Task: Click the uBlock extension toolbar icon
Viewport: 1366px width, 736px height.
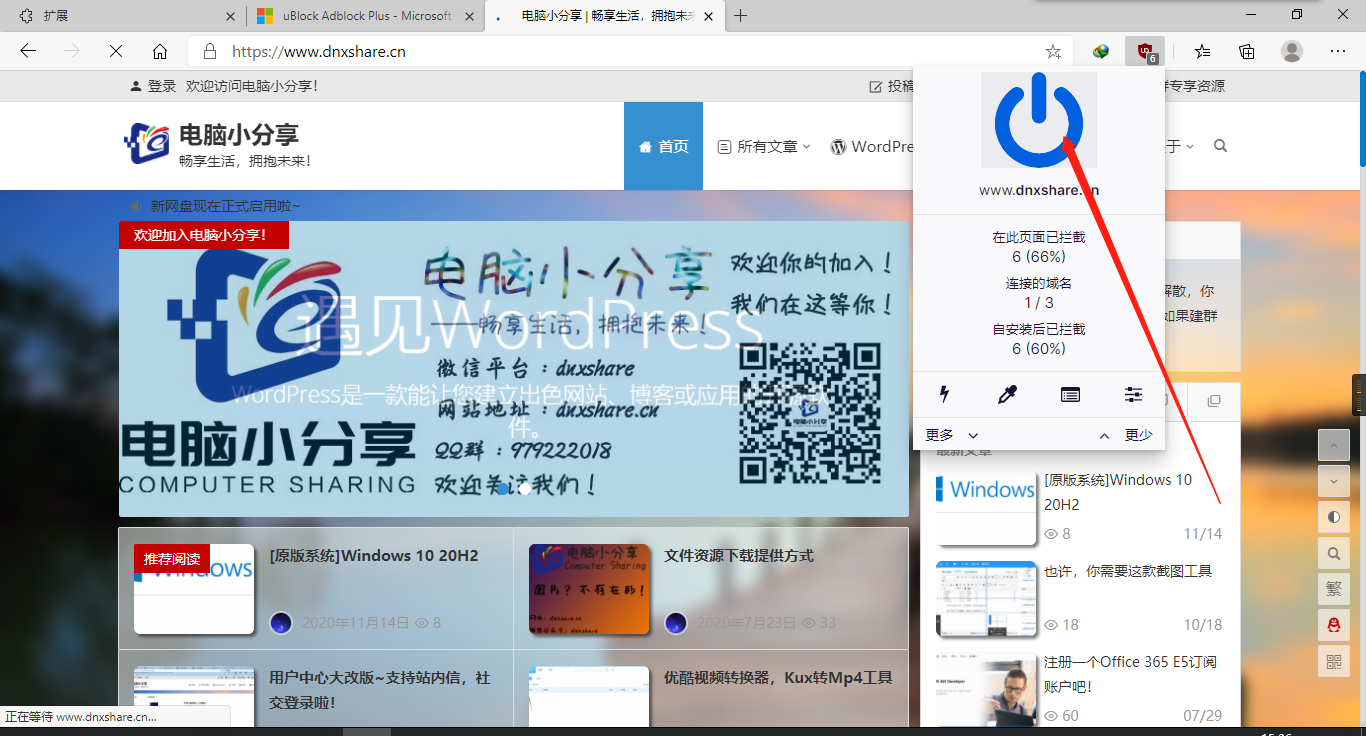Action: pyautogui.click(x=1145, y=51)
